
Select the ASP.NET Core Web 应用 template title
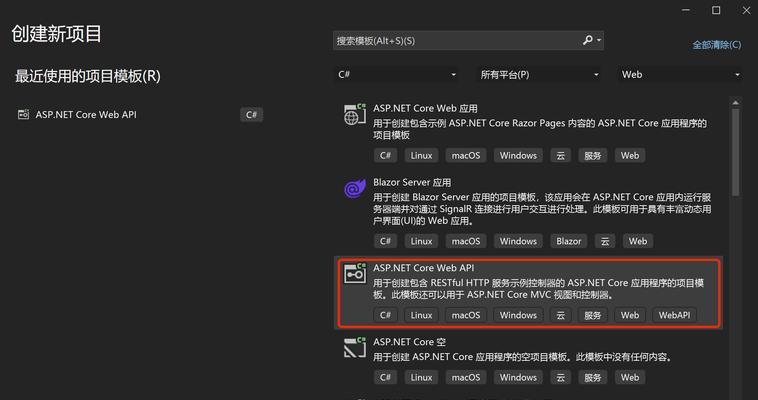425,108
